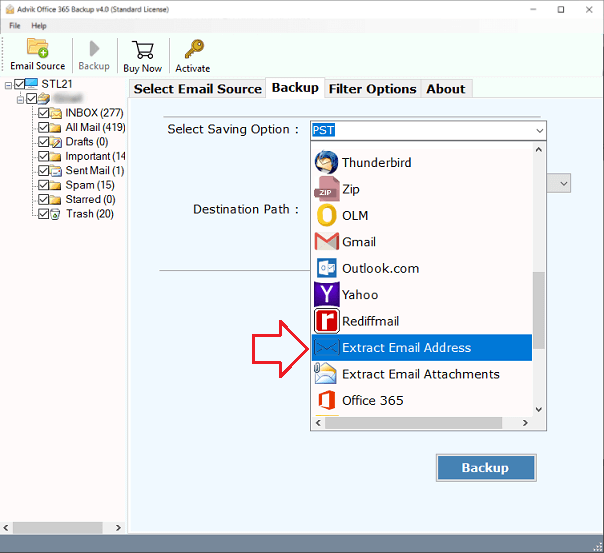Click the Drafts folder icon
Viewport: 604px width, 553px height.
pyautogui.click(x=56, y=142)
